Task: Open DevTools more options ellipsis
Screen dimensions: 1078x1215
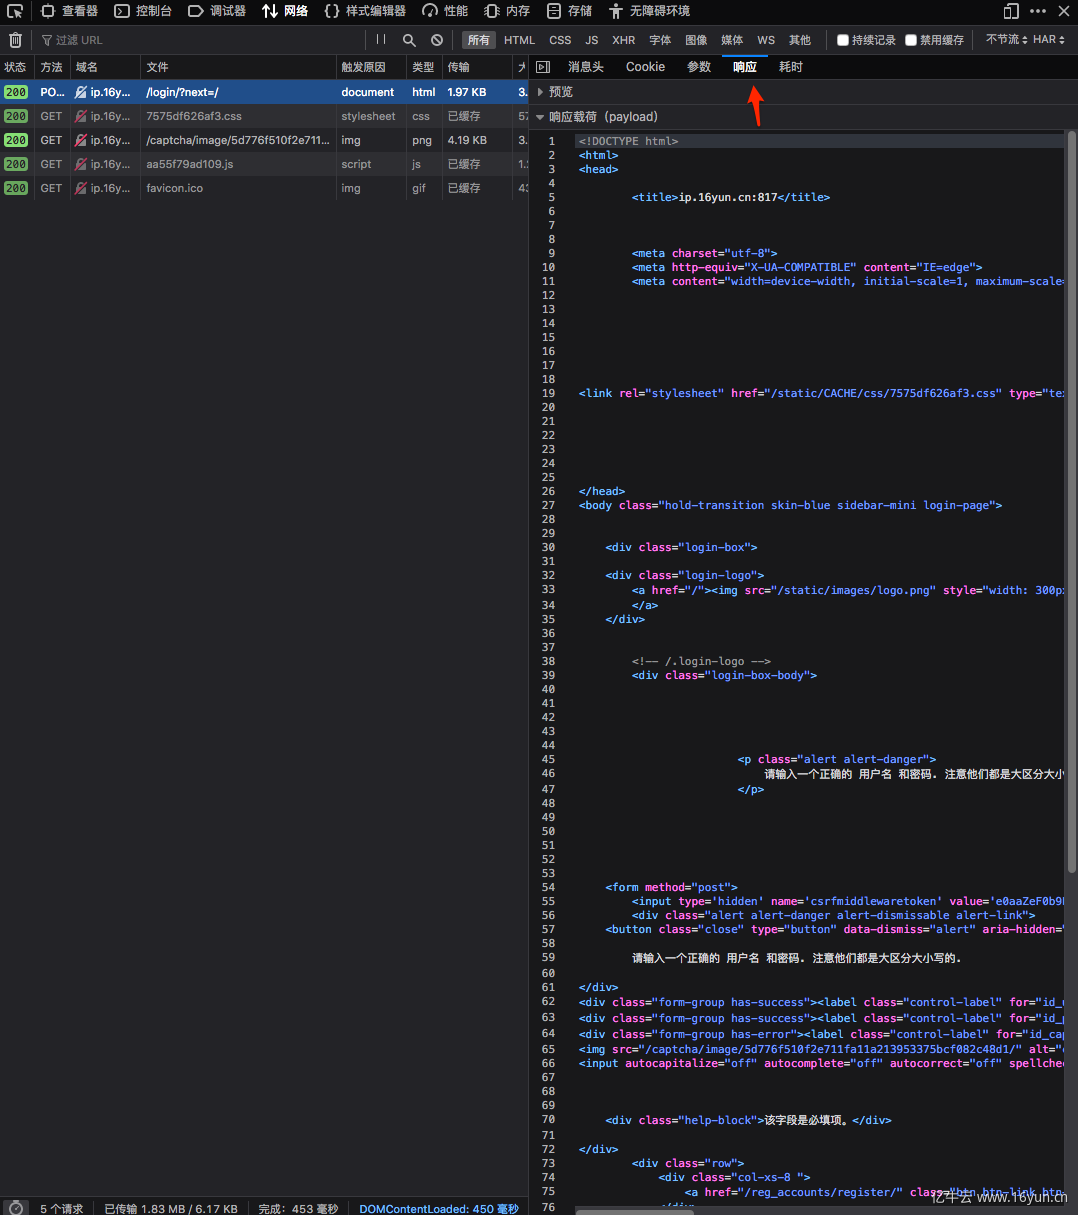Action: coord(1038,11)
